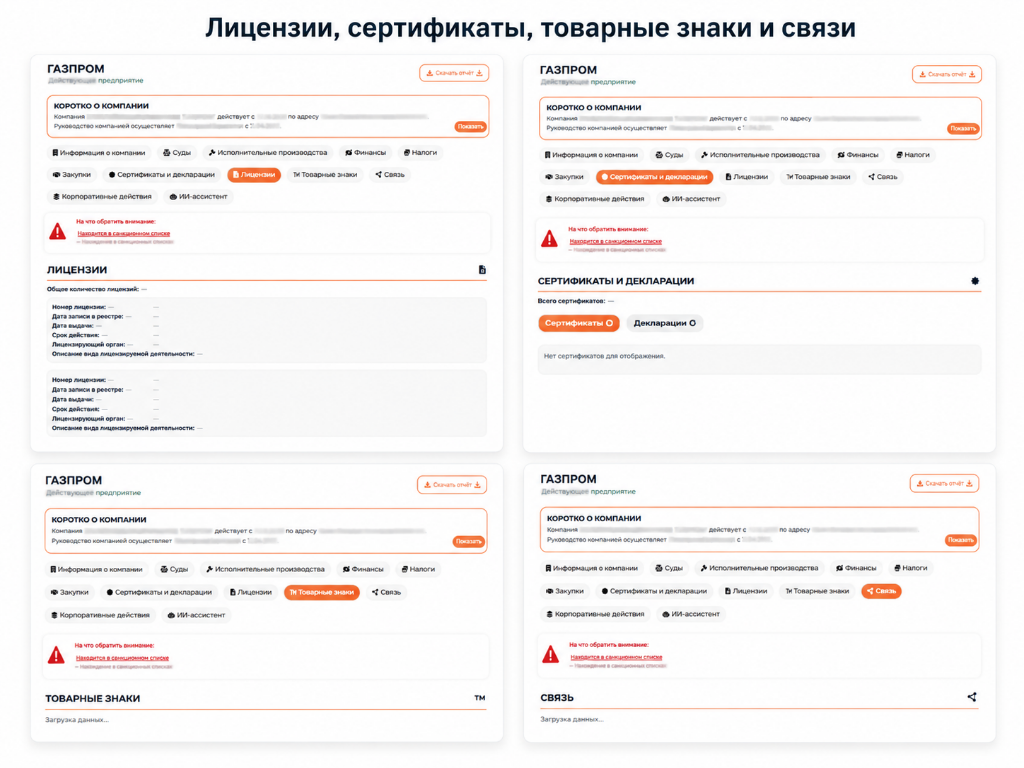This screenshot has height=768, width=1024.
Task: Open Суды tab in СЕРТИФИКАТЫ И ДЕКЛАРАЦИИ card
Action: tap(669, 155)
